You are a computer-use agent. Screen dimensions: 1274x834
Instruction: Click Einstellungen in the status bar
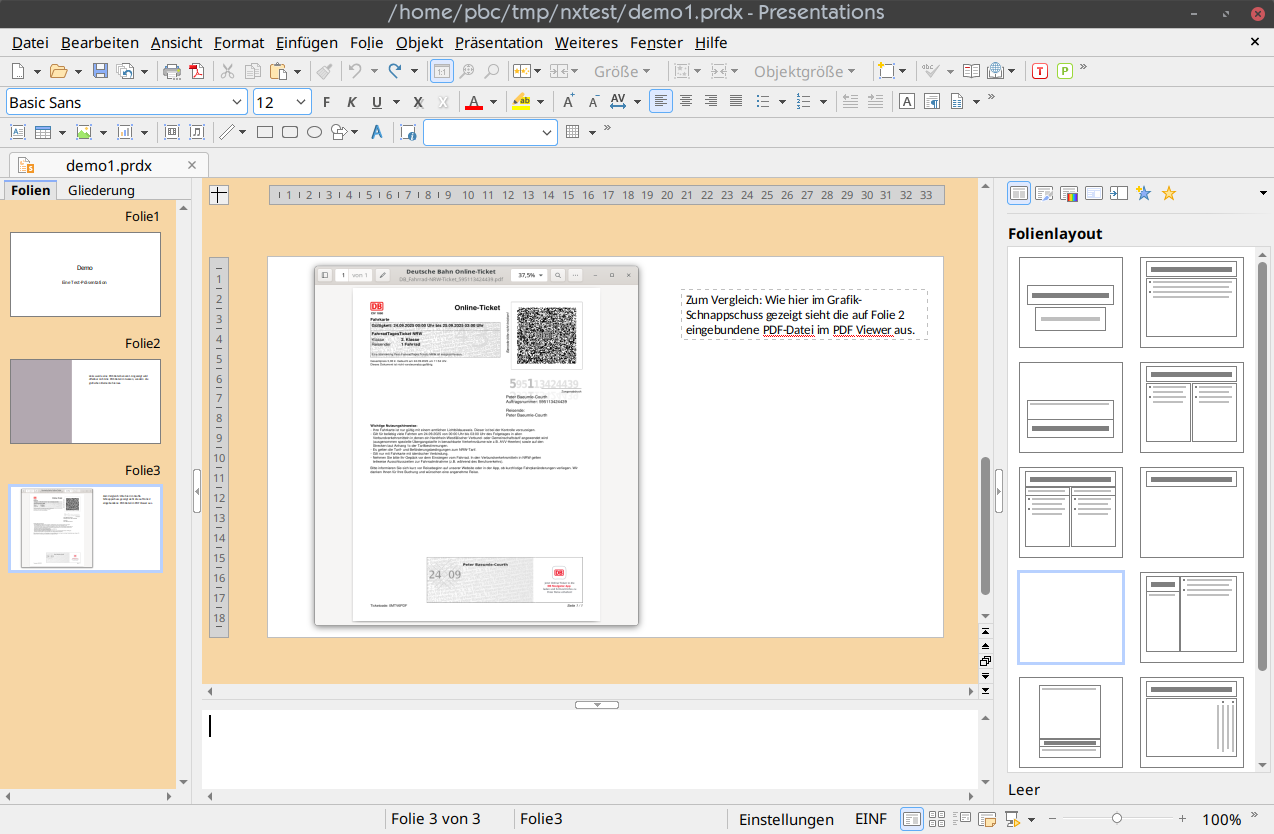(x=786, y=819)
